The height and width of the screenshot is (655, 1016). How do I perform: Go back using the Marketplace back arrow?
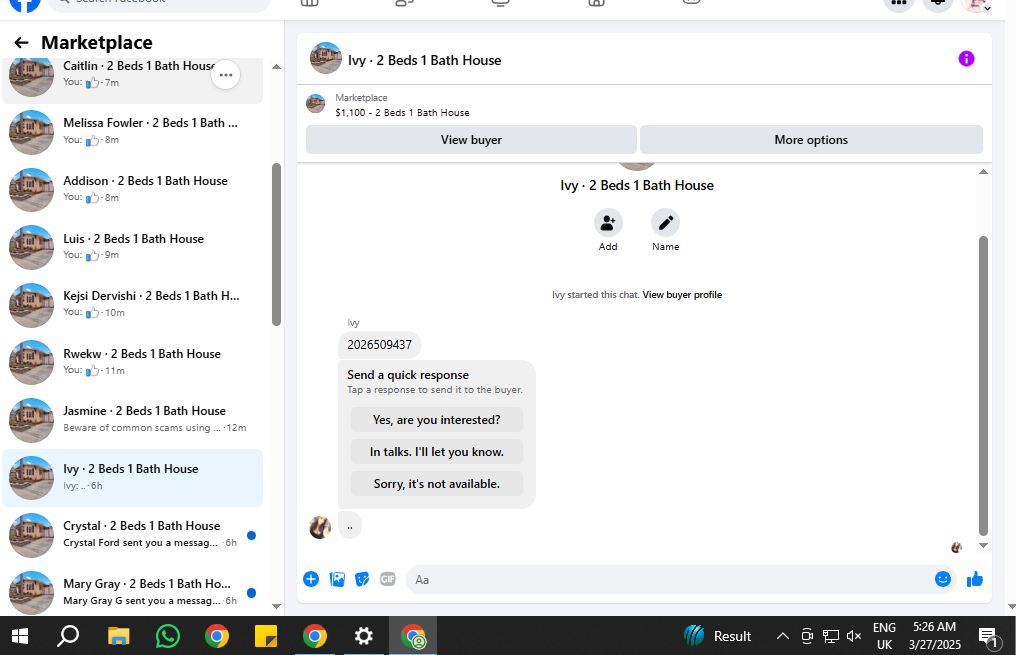tap(21, 43)
